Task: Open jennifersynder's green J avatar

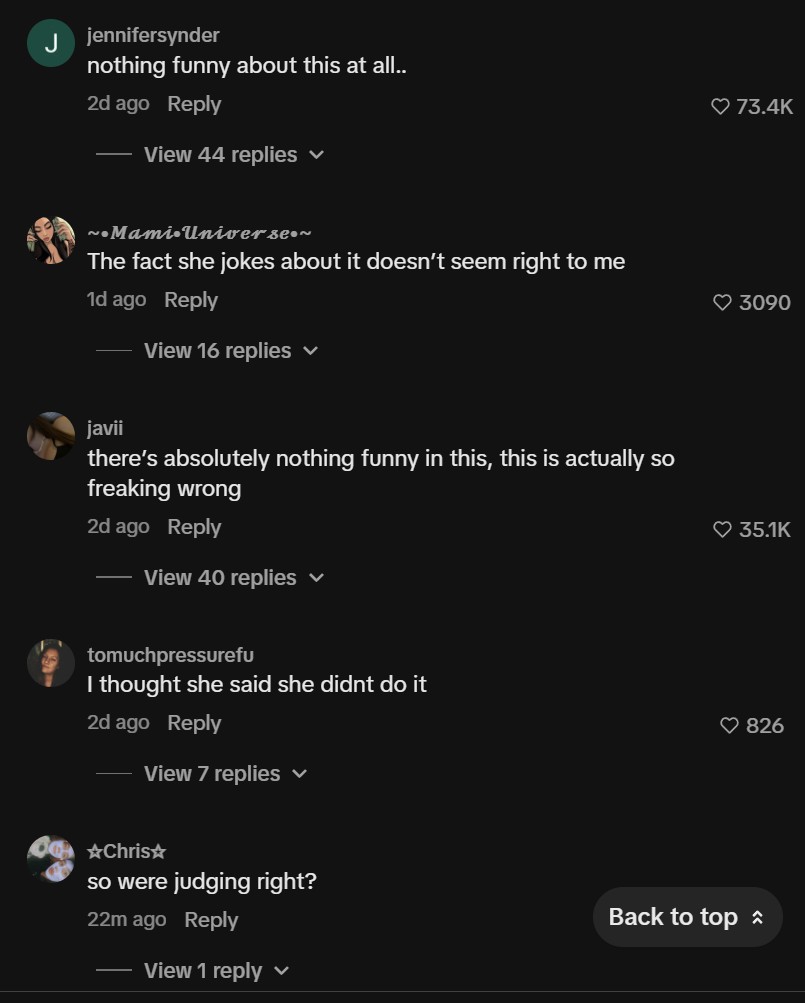Action: click(x=51, y=43)
